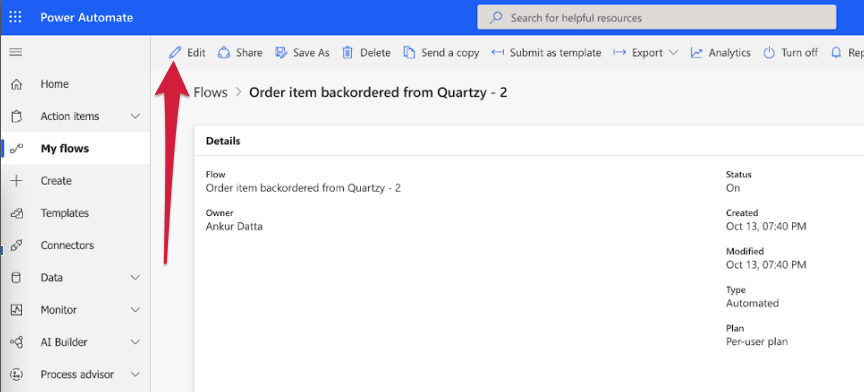Expand the Data section chevron
Screen dimensions: 864x392
click(x=135, y=278)
